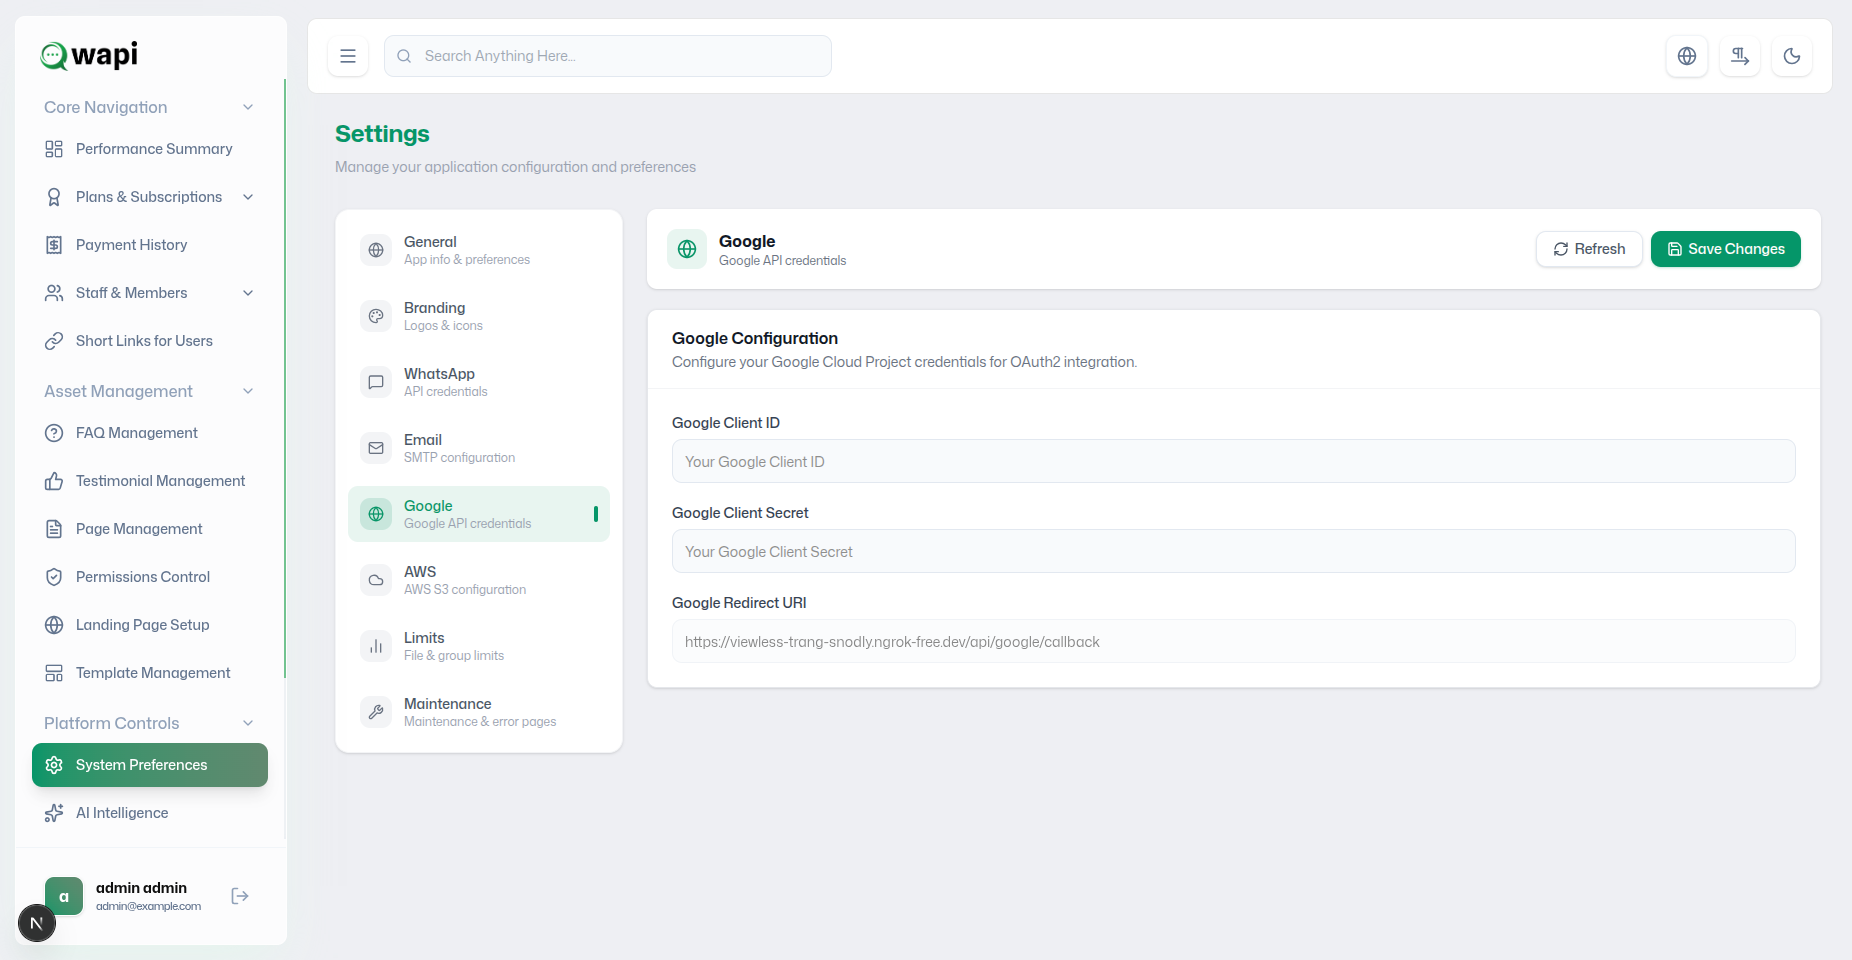The height and width of the screenshot is (960, 1852).
Task: Open Permissions Control page
Action: point(150,577)
